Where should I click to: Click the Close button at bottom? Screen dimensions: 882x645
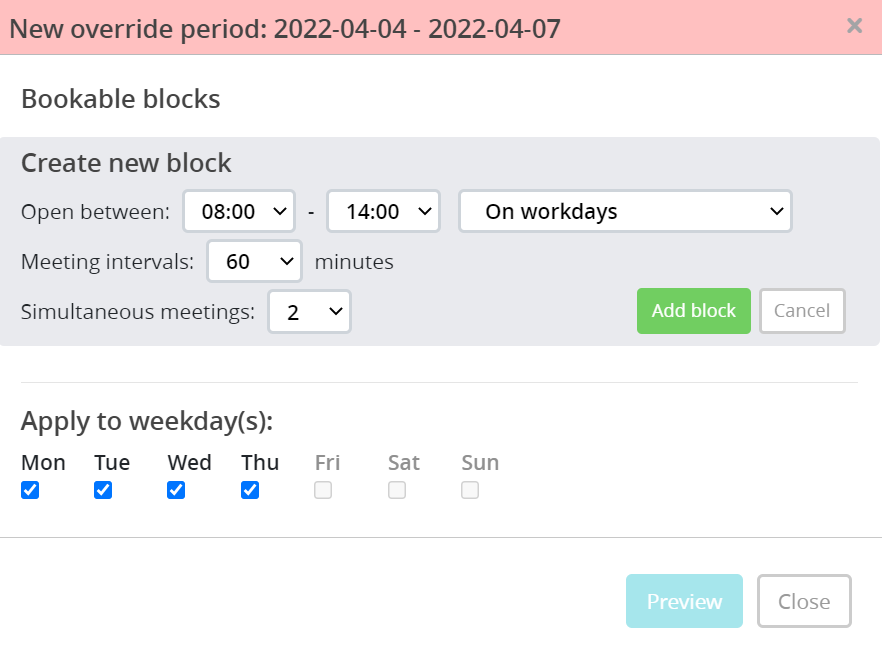tap(804, 601)
